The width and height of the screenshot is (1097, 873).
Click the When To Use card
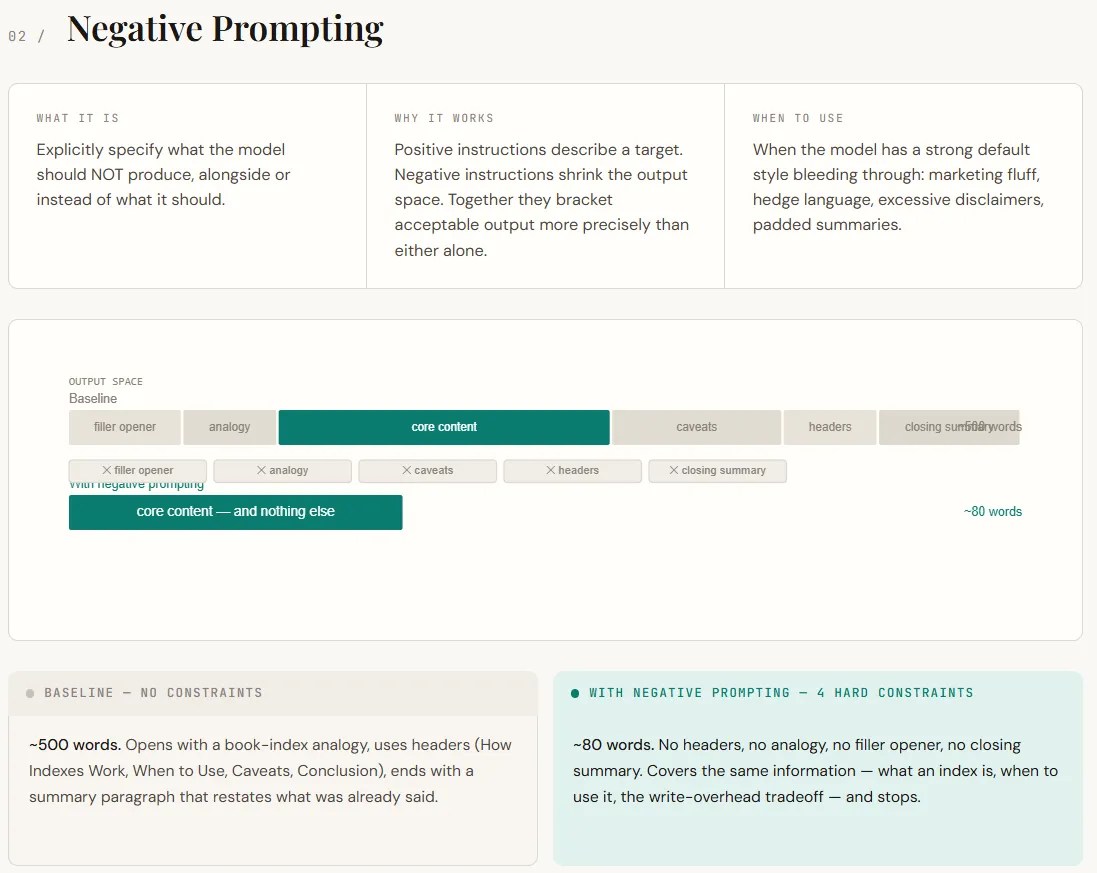coord(903,186)
